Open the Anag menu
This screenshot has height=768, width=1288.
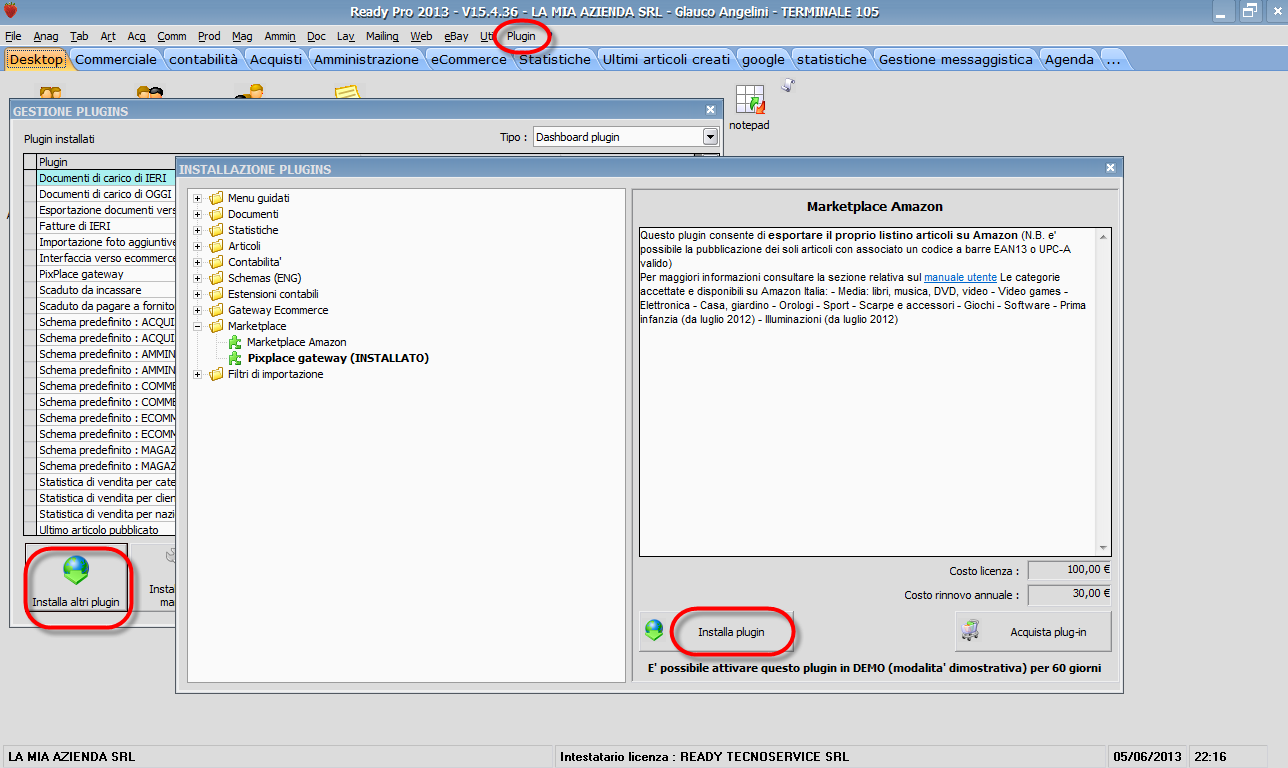click(x=46, y=36)
